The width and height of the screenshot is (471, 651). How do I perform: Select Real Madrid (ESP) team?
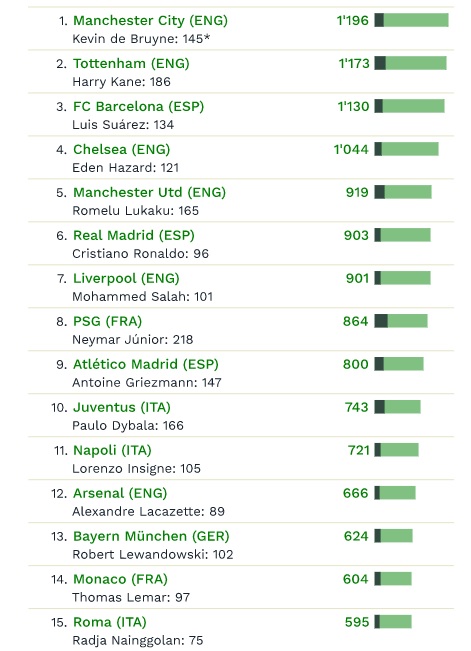click(x=134, y=235)
